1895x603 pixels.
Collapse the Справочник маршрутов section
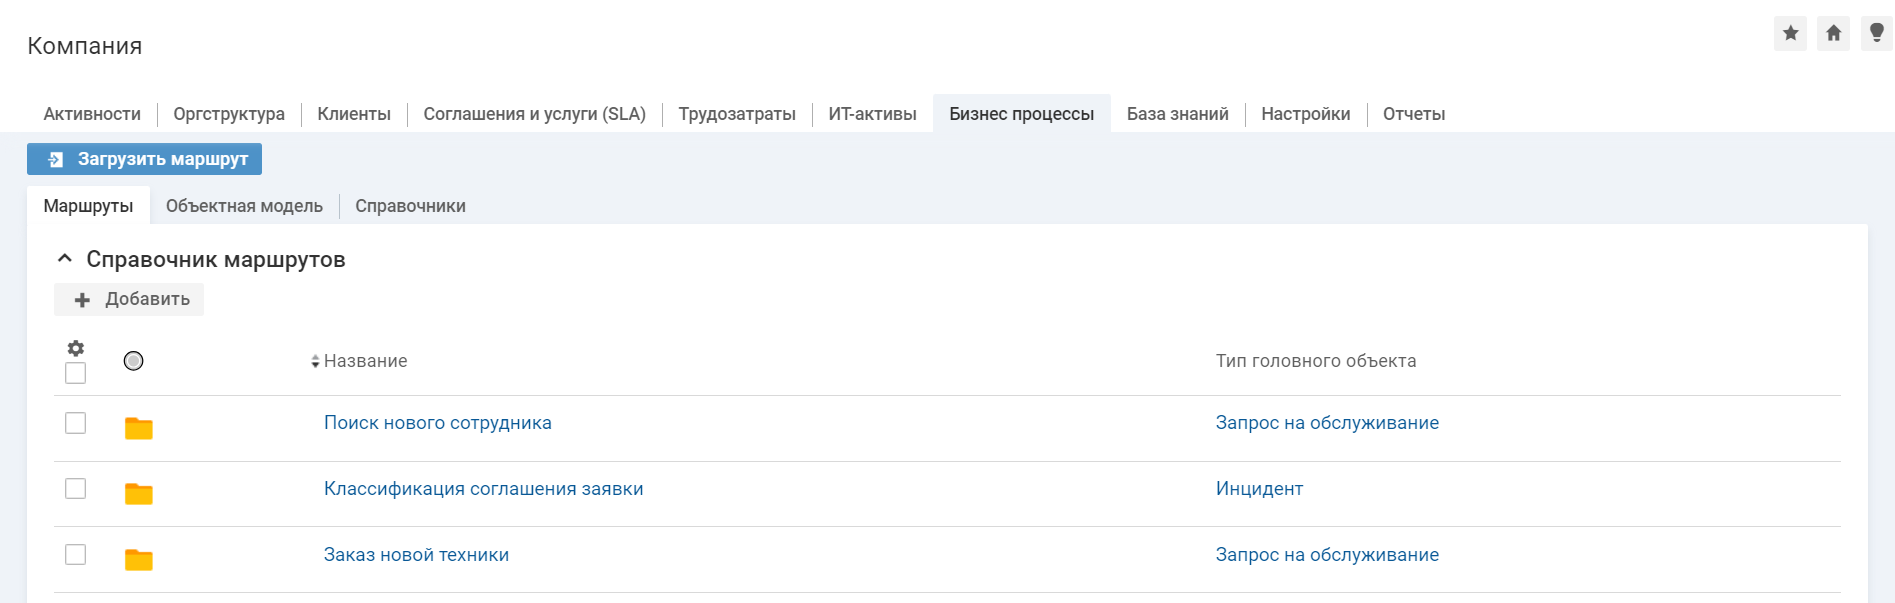point(65,259)
